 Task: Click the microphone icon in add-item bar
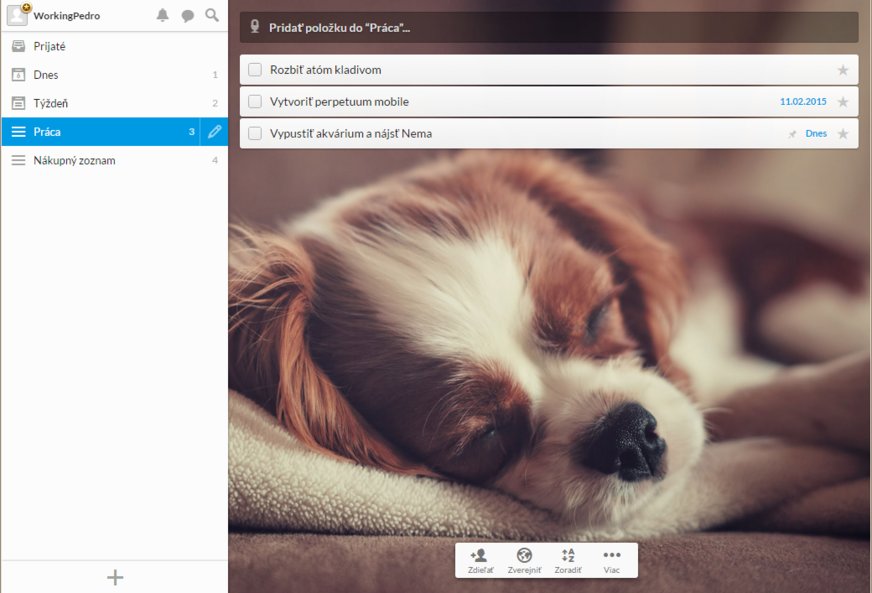click(255, 28)
